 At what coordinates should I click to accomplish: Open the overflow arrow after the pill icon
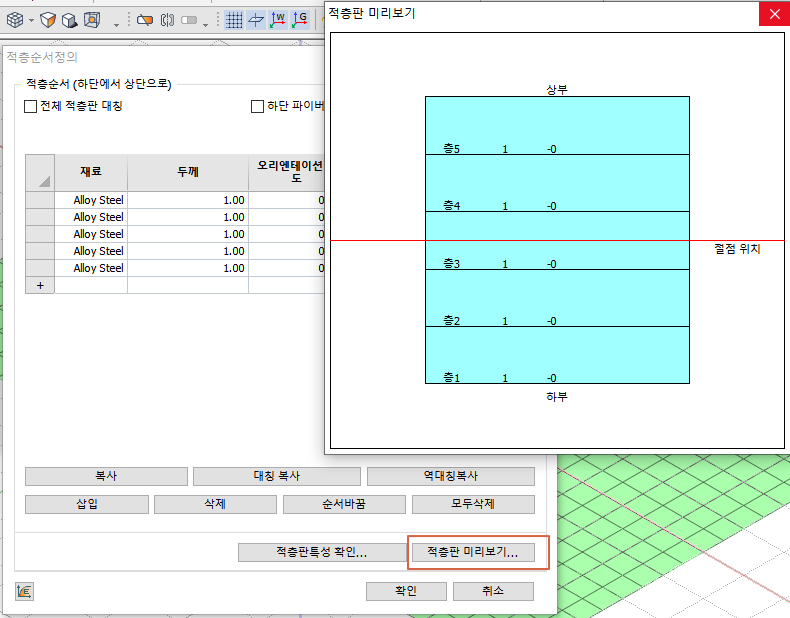(206, 24)
